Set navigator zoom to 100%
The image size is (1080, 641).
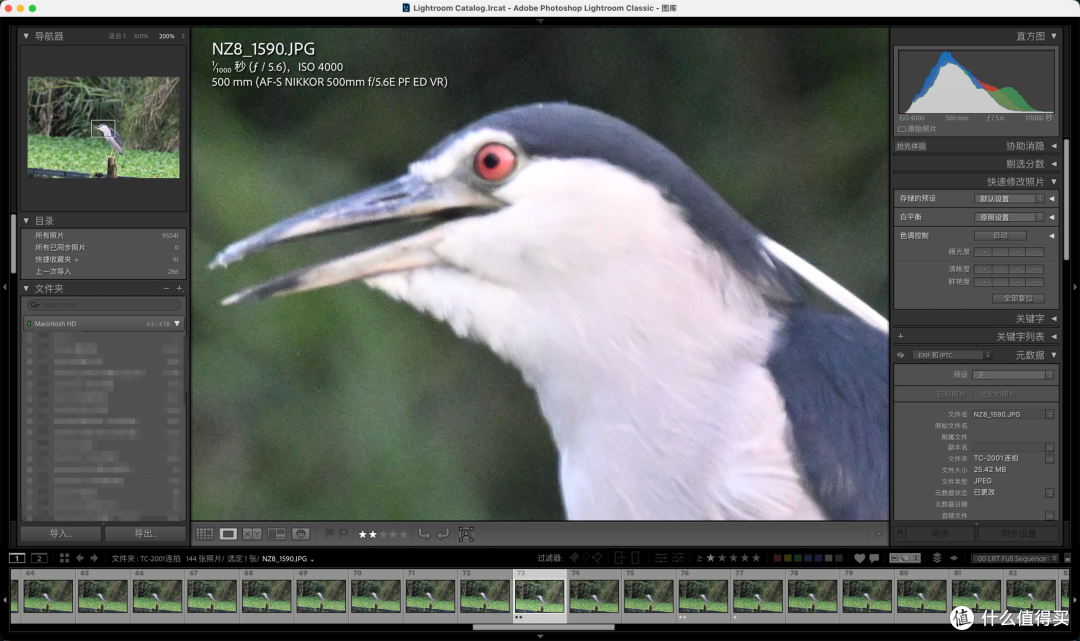pos(141,36)
